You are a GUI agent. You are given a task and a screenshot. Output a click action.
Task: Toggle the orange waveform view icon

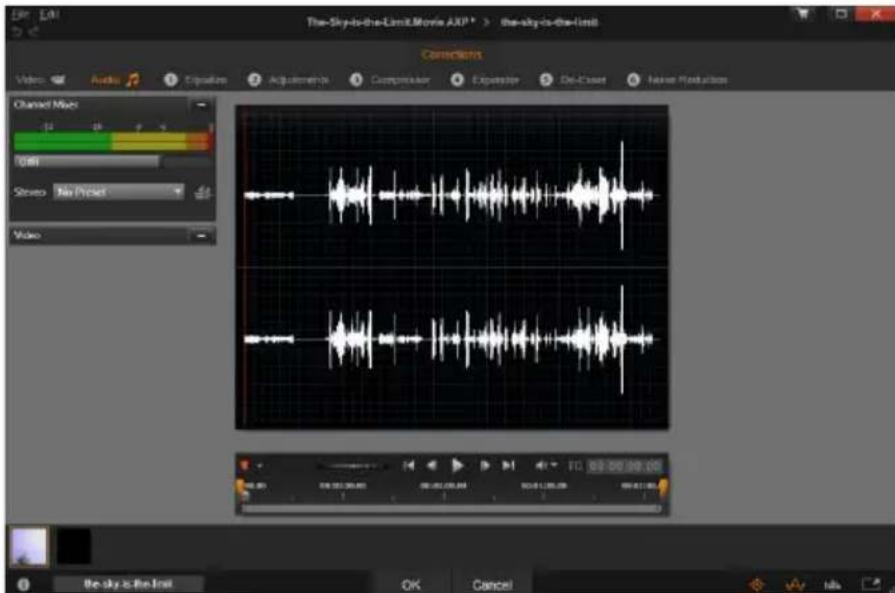(x=795, y=584)
